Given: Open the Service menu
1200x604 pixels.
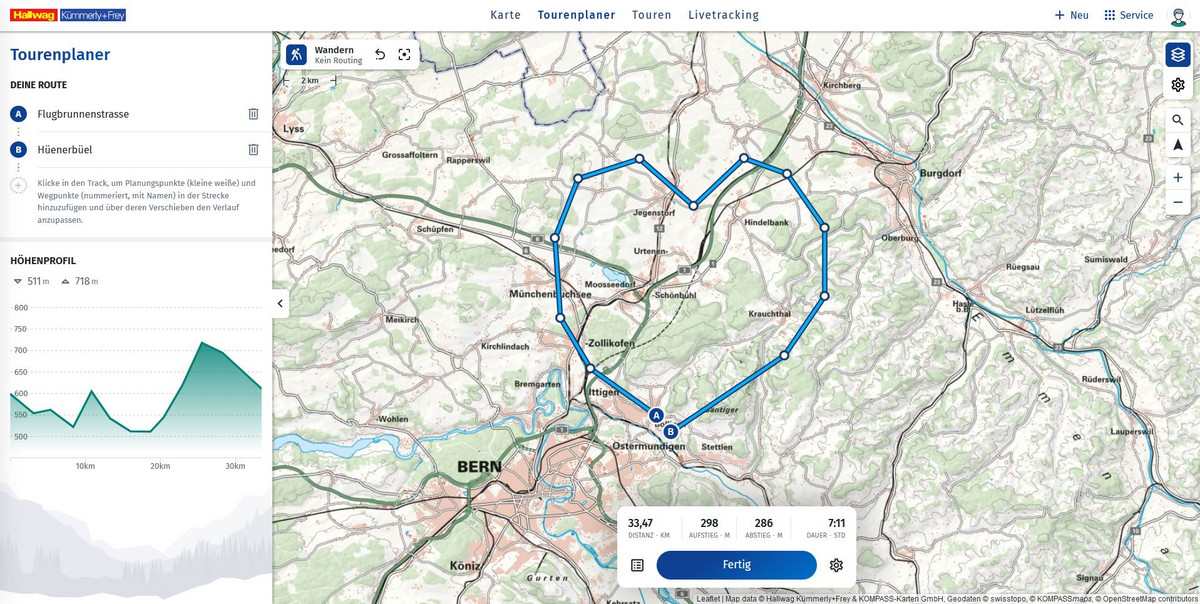Looking at the screenshot, I should 1129,15.
